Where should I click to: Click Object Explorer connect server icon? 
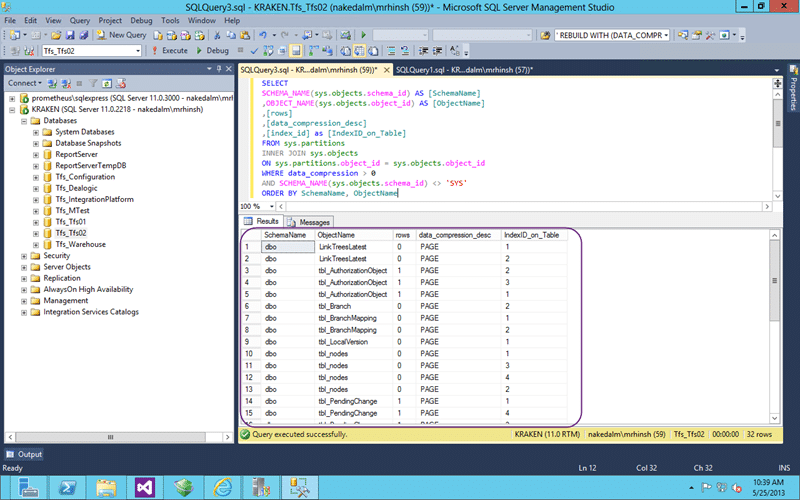(x=52, y=83)
